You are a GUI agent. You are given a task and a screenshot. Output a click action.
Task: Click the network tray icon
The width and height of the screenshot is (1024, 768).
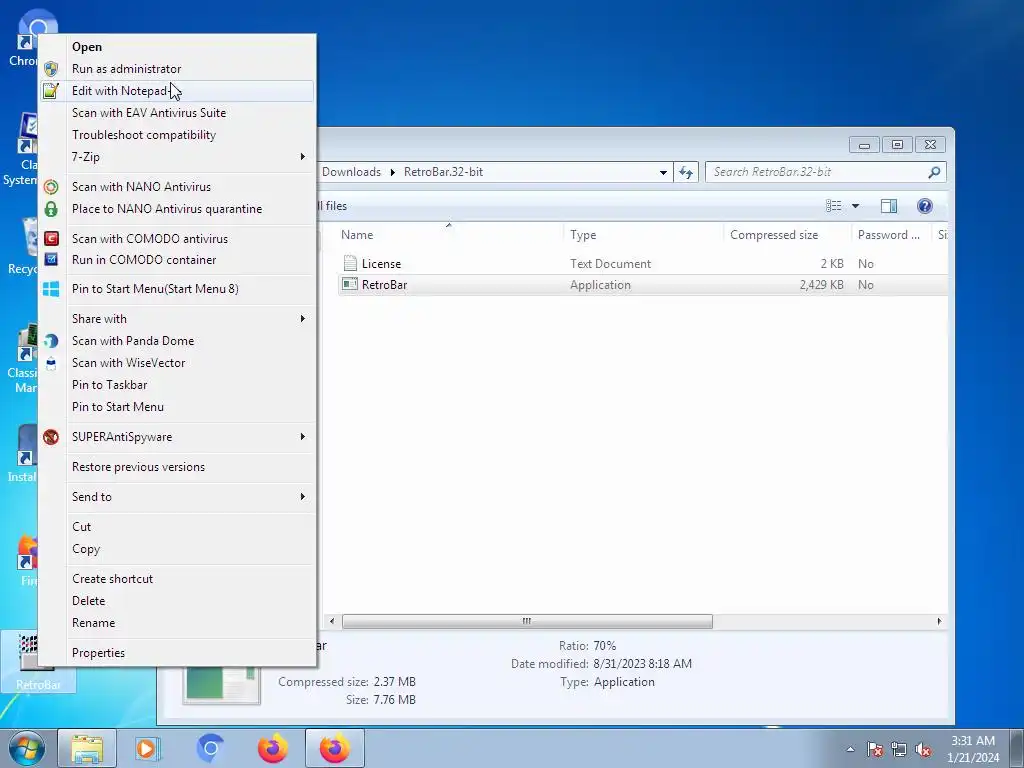[x=899, y=750]
